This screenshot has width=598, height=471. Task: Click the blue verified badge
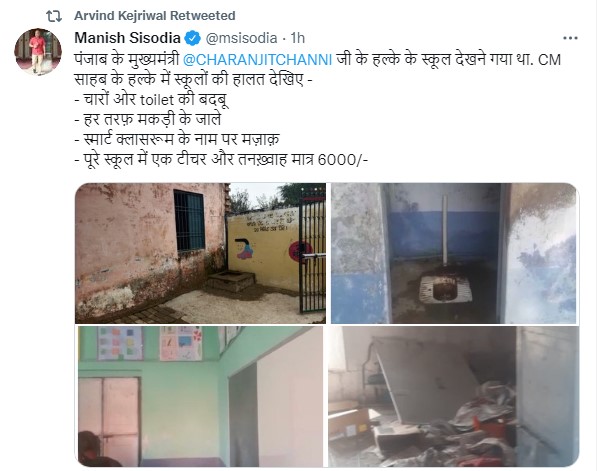[193, 38]
